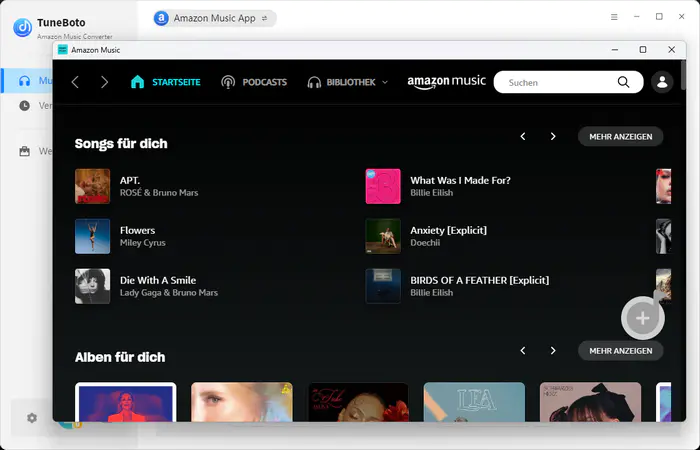
Task: Open the song Anxiety [Explicit]
Action: (449, 230)
